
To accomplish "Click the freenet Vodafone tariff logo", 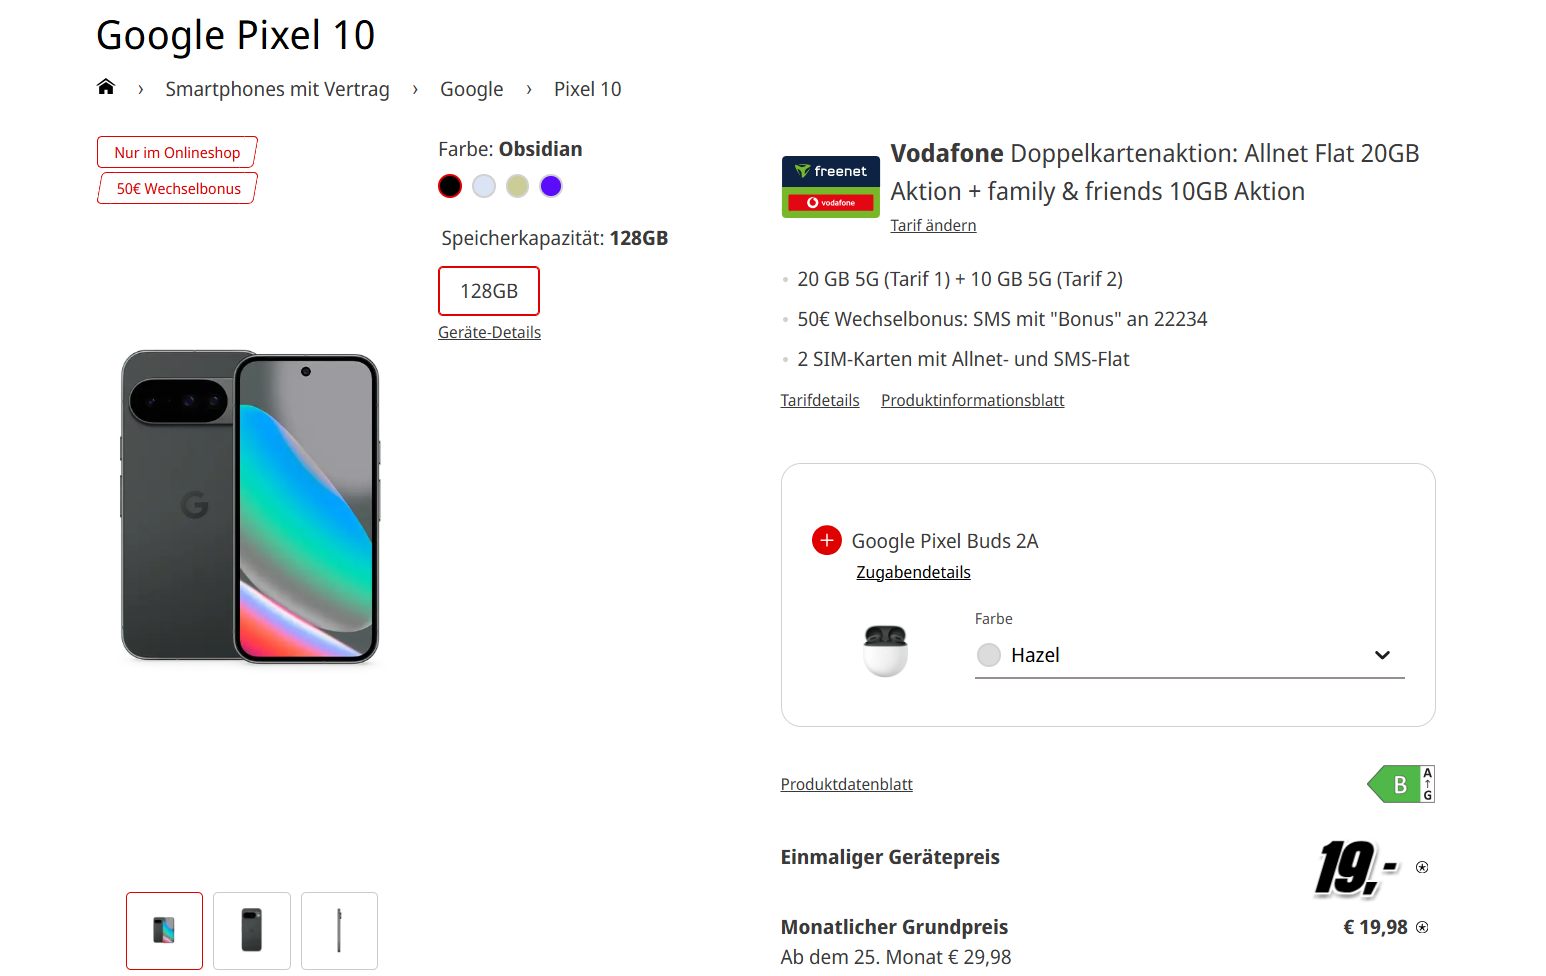I will tap(830, 186).
